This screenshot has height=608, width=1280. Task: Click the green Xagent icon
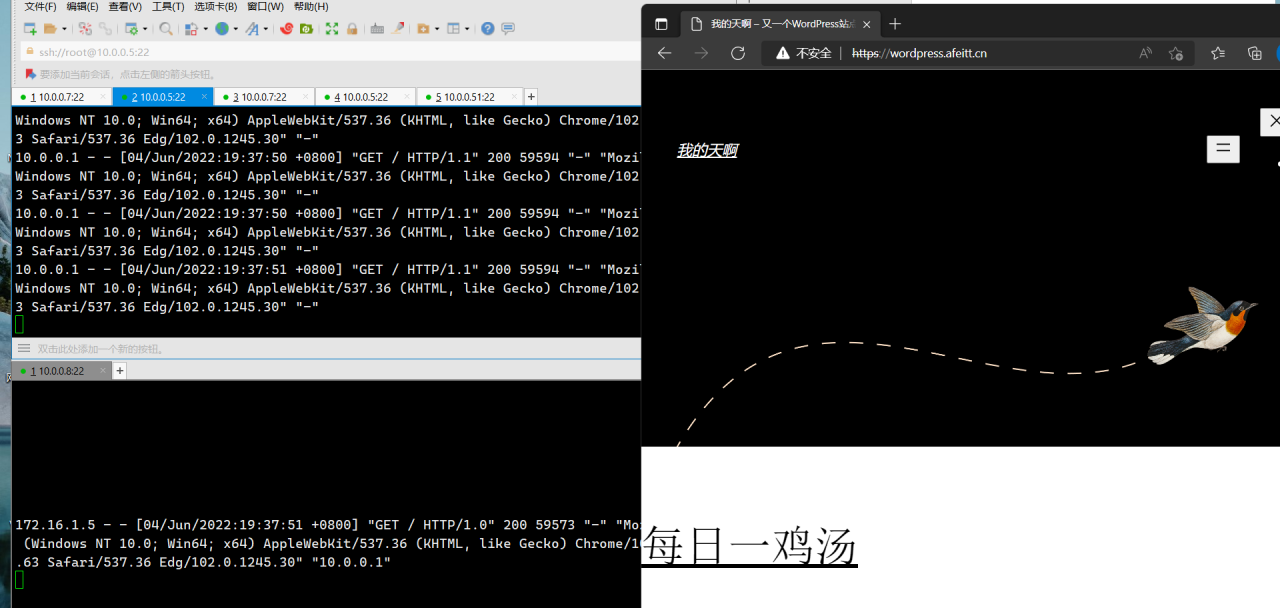[306, 29]
